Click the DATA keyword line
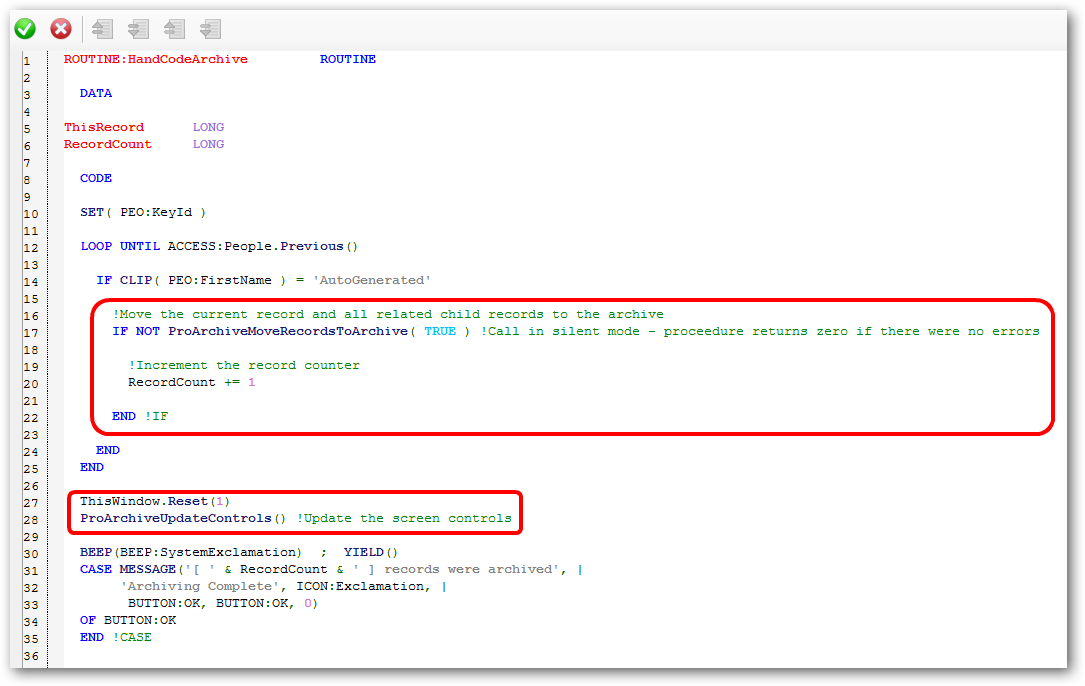 (x=96, y=94)
